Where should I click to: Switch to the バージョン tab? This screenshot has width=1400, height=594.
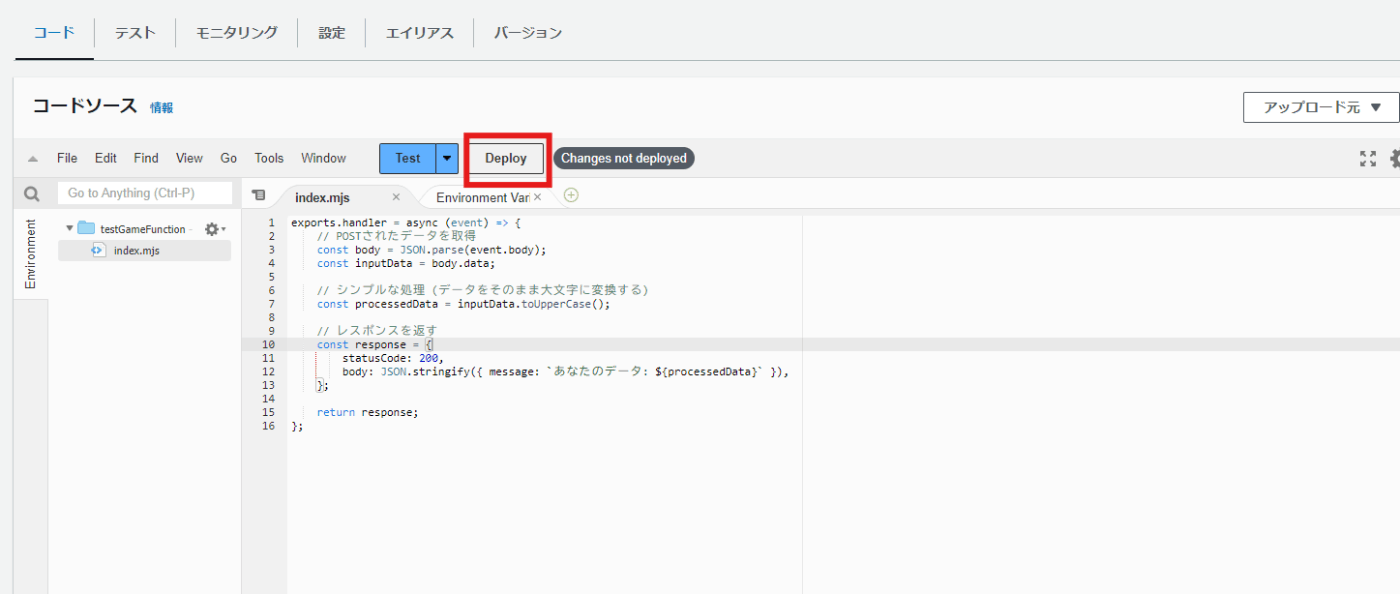tap(528, 33)
